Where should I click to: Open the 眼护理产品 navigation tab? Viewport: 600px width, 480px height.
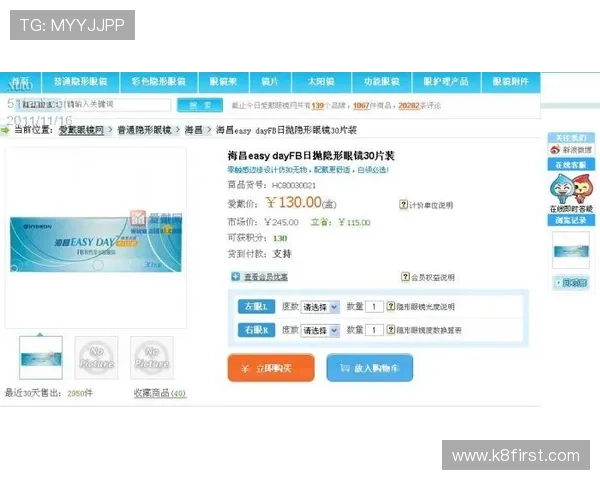pos(446,82)
